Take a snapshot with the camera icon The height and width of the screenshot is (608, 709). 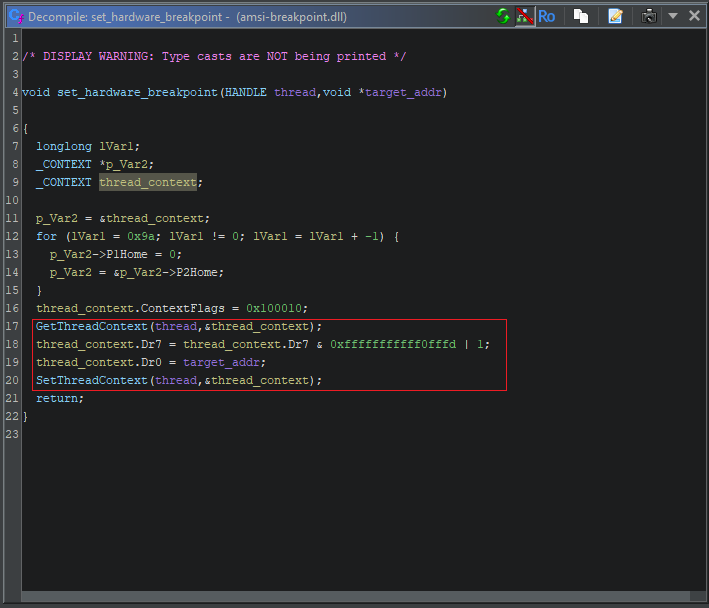click(649, 17)
